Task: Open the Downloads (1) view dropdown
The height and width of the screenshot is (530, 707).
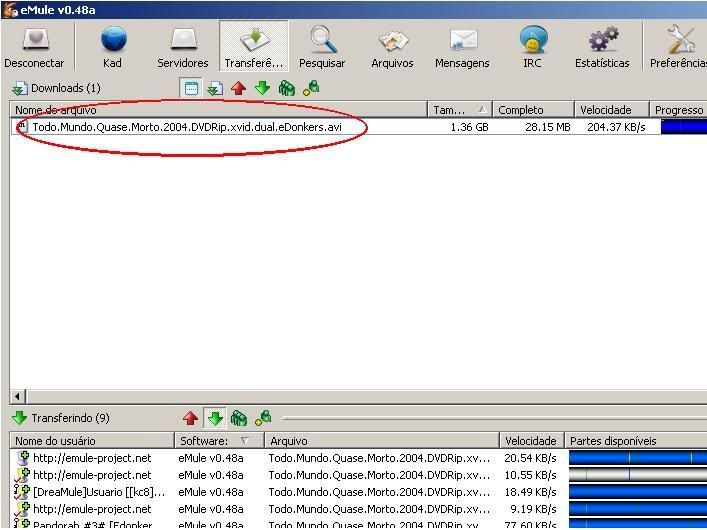Action: (x=56, y=88)
